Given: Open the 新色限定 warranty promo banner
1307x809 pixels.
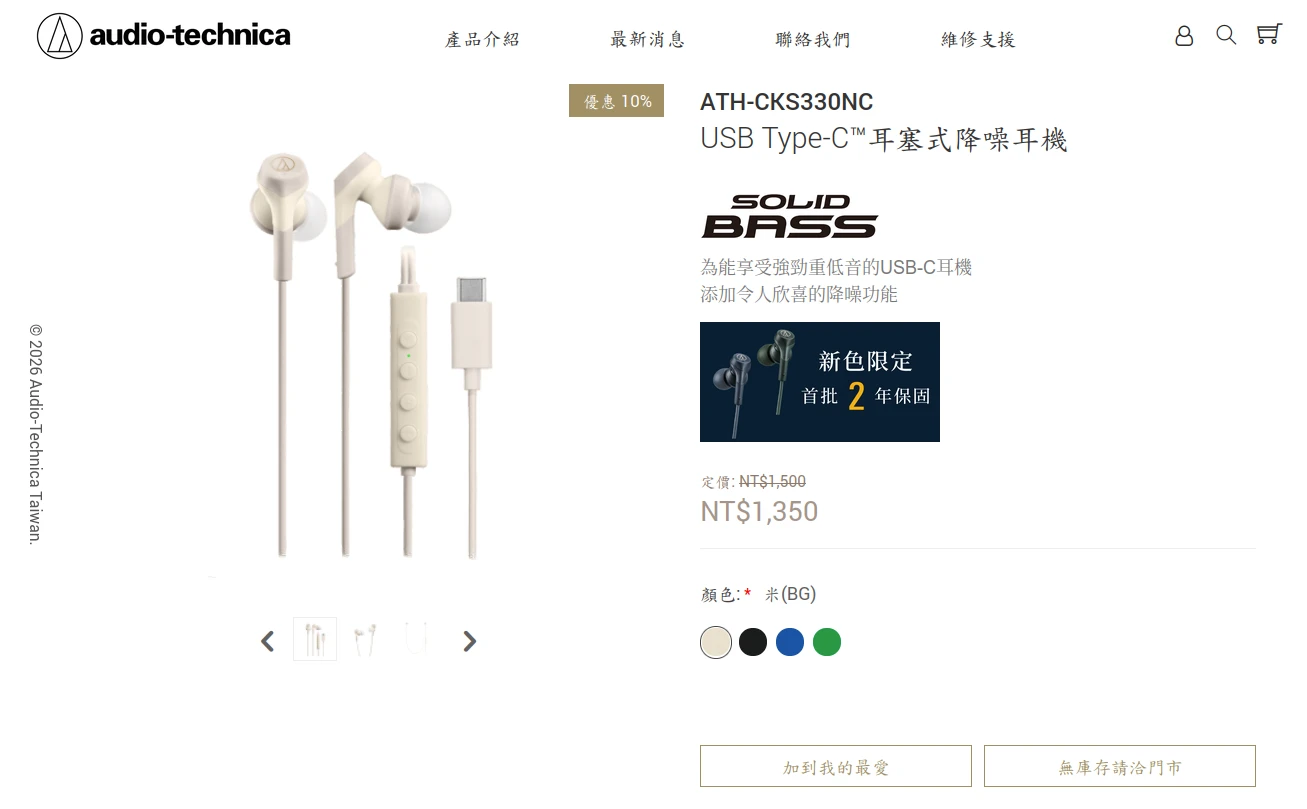Looking at the screenshot, I should [x=820, y=382].
